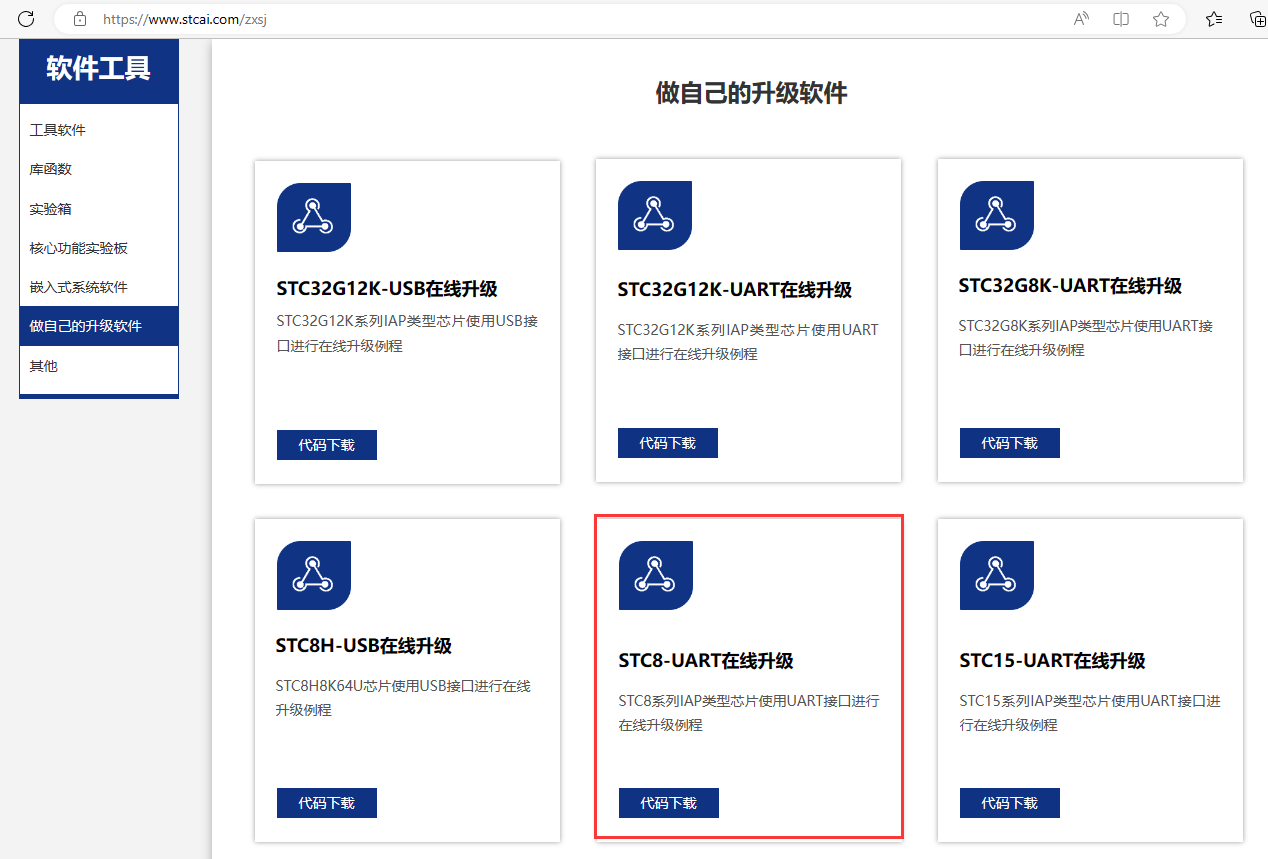Screen dimensions: 1268x859
Task: Click the STC8H-USB在线升级 title
Action: tap(364, 646)
